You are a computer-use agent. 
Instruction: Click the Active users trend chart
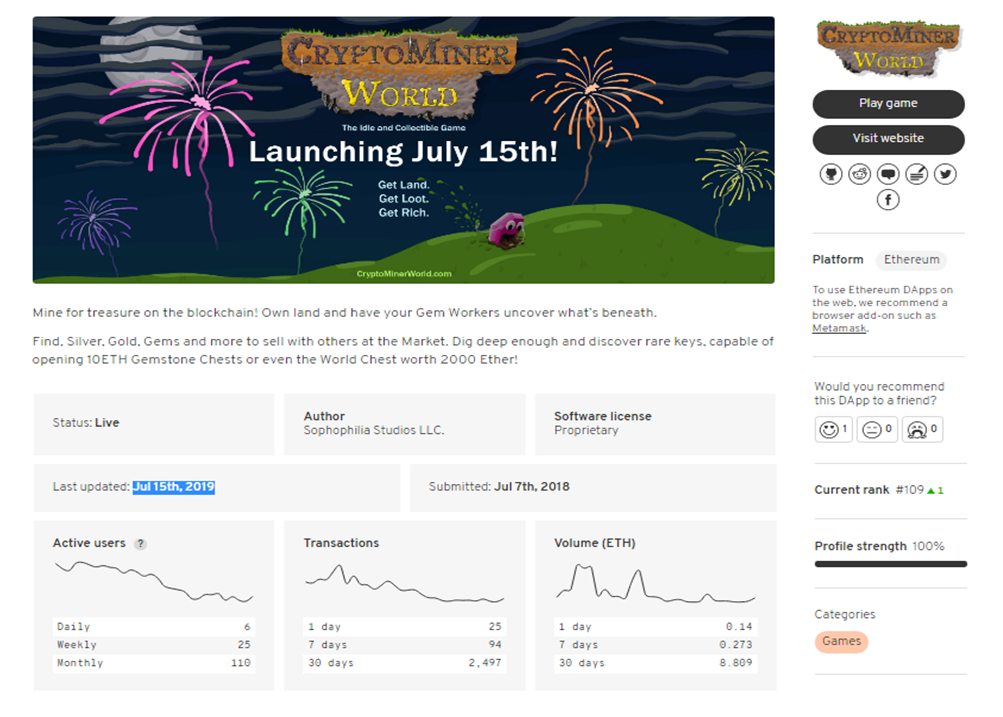click(154, 582)
